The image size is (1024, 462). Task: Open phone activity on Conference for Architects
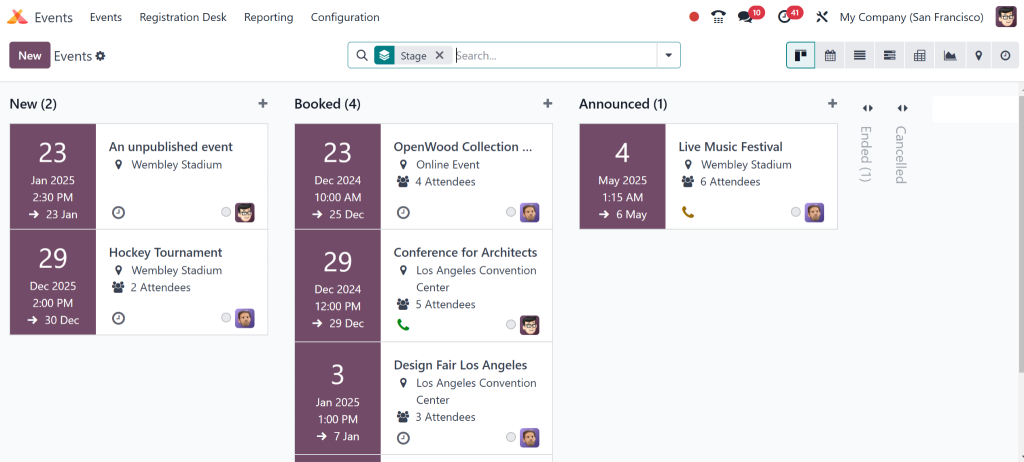pos(403,324)
